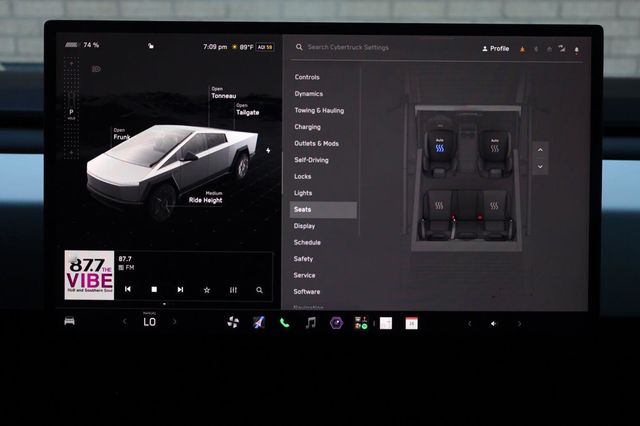Click the seat view down chevron
Image resolution: width=640 pixels, height=426 pixels.
coord(540,166)
